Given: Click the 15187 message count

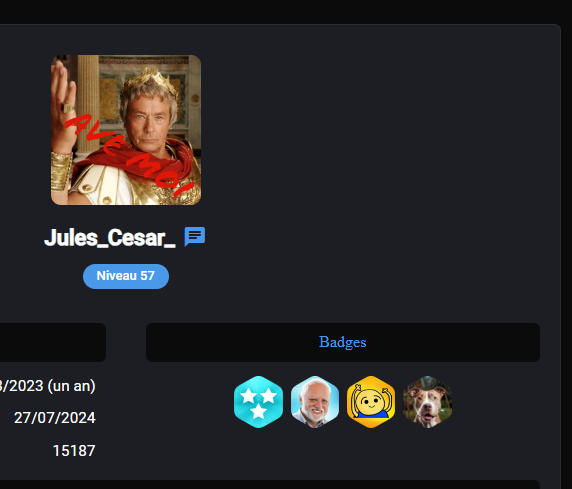Looking at the screenshot, I should [x=74, y=451].
